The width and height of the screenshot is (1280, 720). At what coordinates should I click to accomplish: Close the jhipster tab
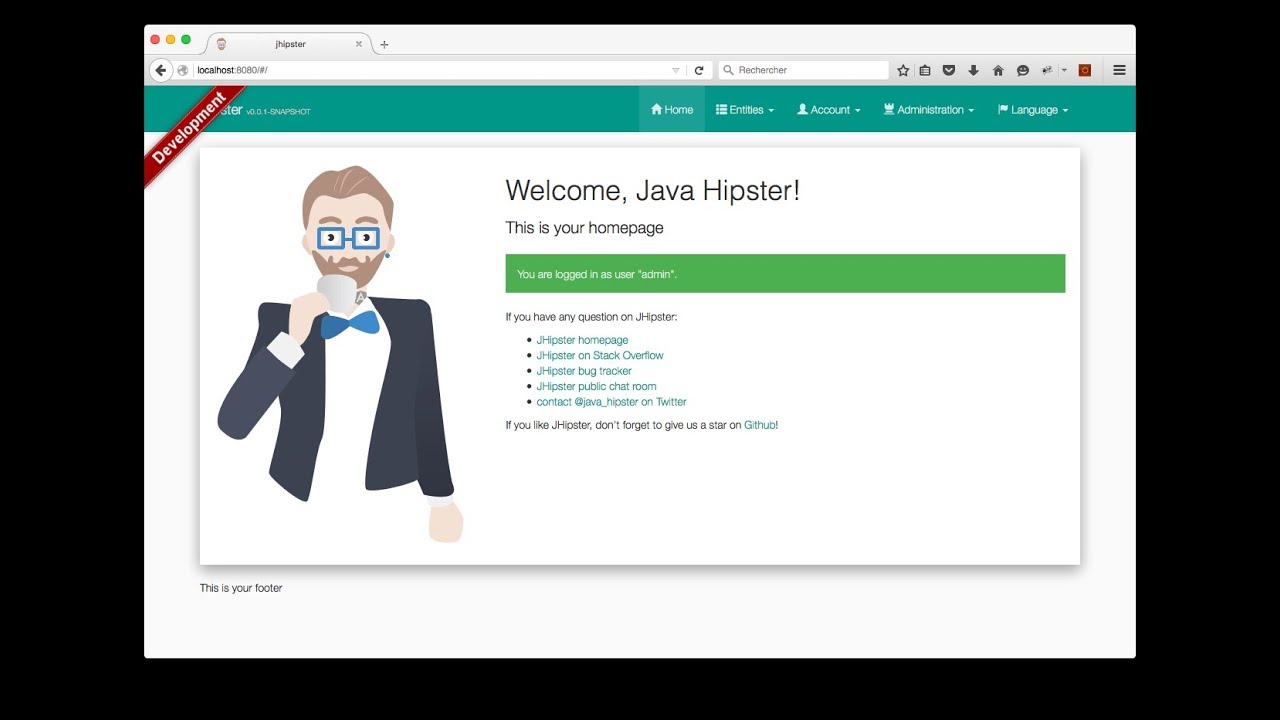[359, 44]
